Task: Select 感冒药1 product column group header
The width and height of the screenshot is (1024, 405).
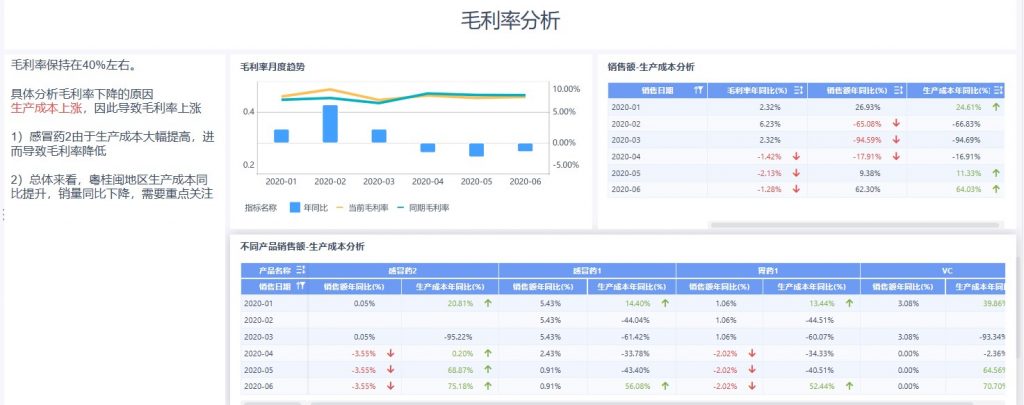Action: [x=587, y=270]
